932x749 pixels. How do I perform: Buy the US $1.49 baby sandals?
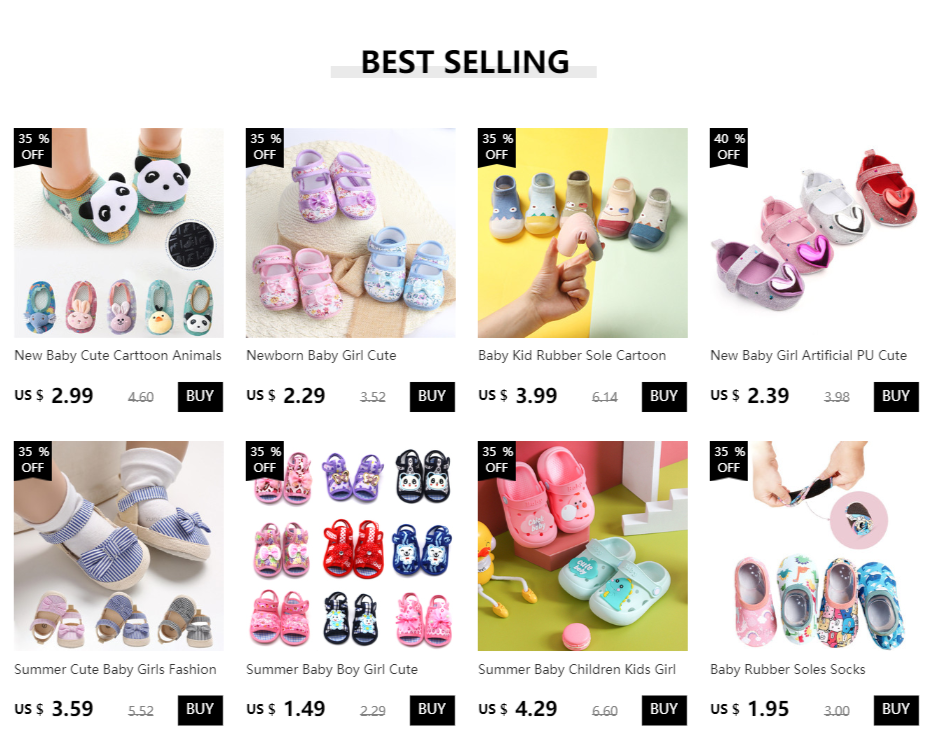click(432, 710)
